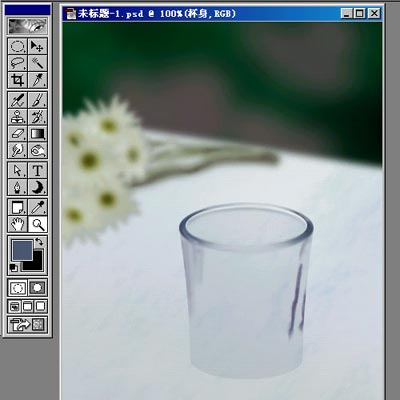Select the Crop tool
Image resolution: width=400 pixels, height=400 pixels.
point(17,80)
